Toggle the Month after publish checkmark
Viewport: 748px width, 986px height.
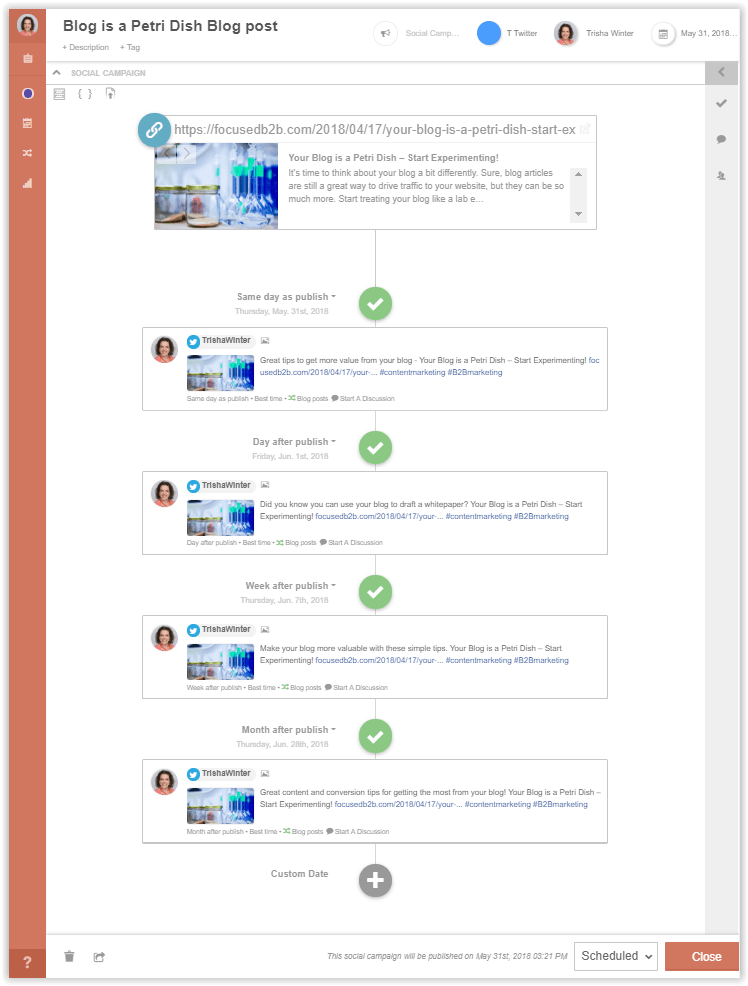click(375, 736)
